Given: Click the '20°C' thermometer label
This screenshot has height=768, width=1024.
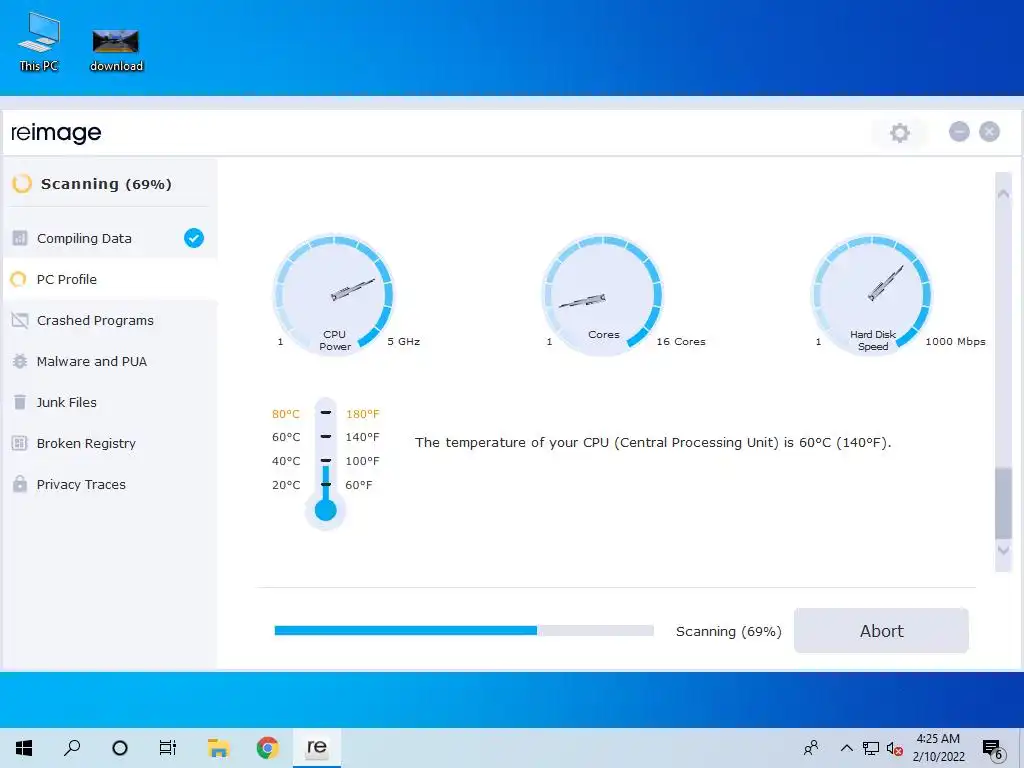Looking at the screenshot, I should point(286,485).
